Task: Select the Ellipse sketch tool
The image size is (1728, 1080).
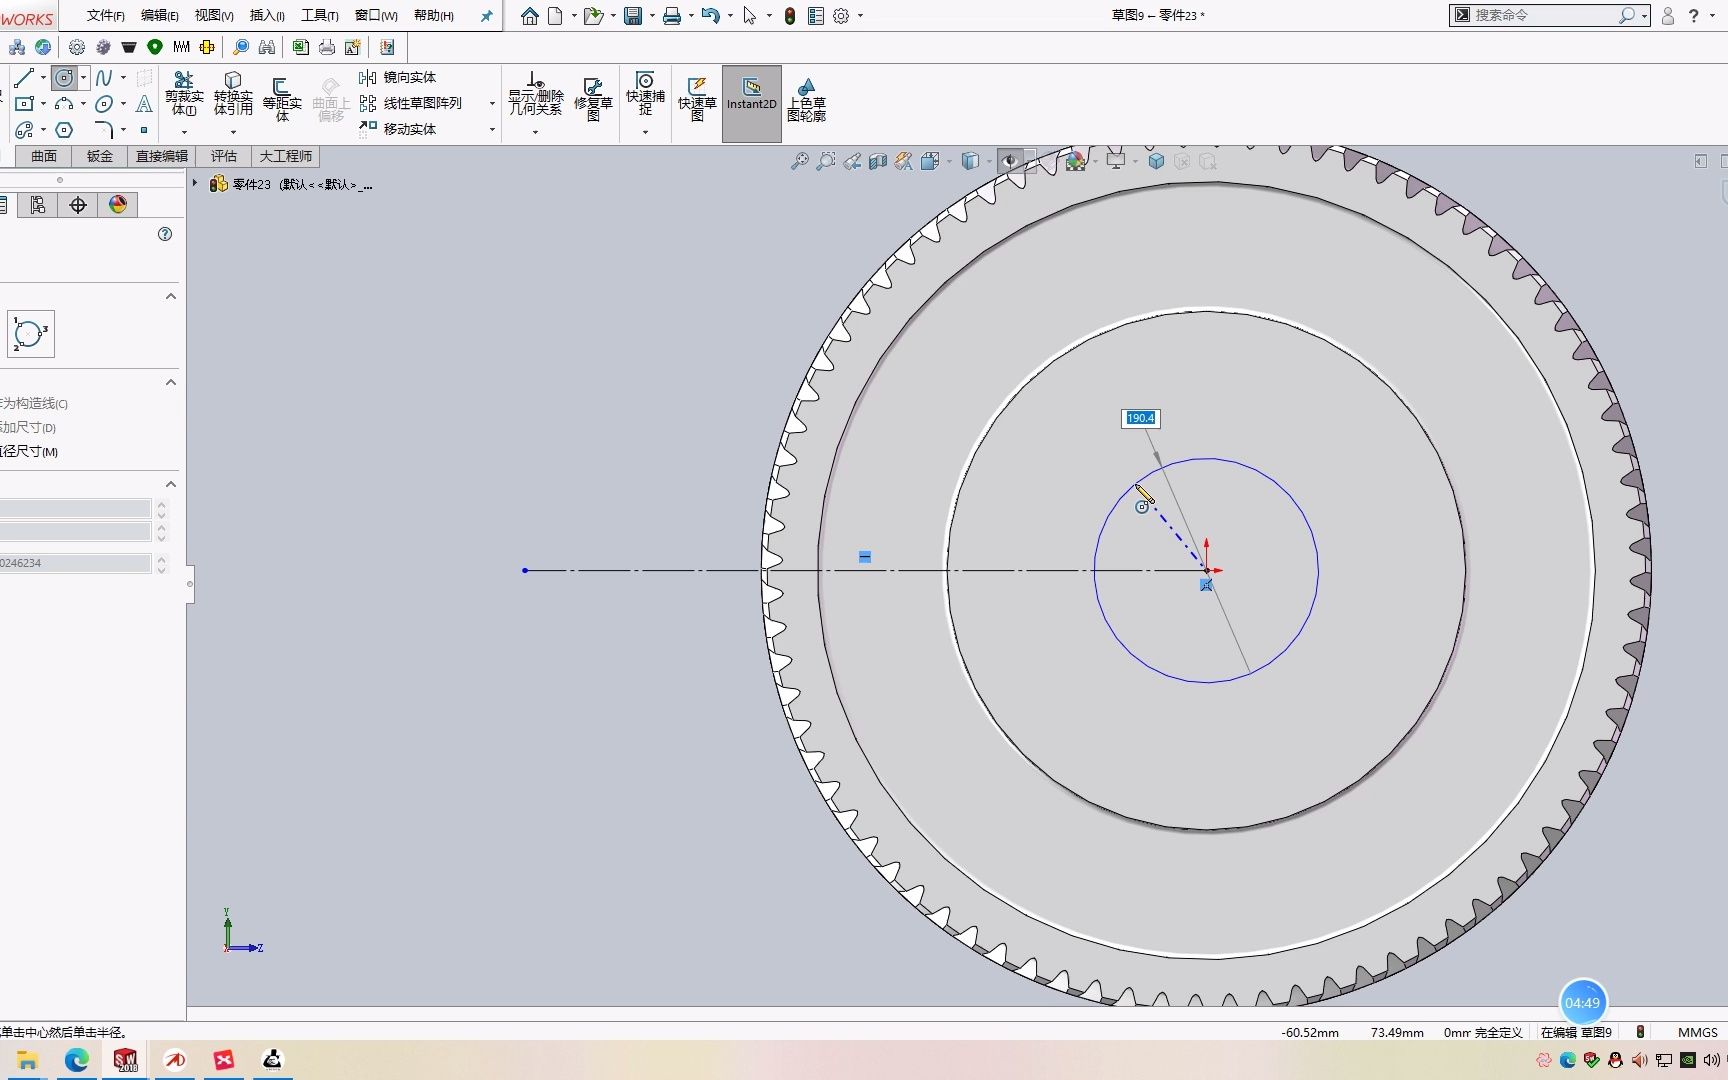Action: (104, 104)
